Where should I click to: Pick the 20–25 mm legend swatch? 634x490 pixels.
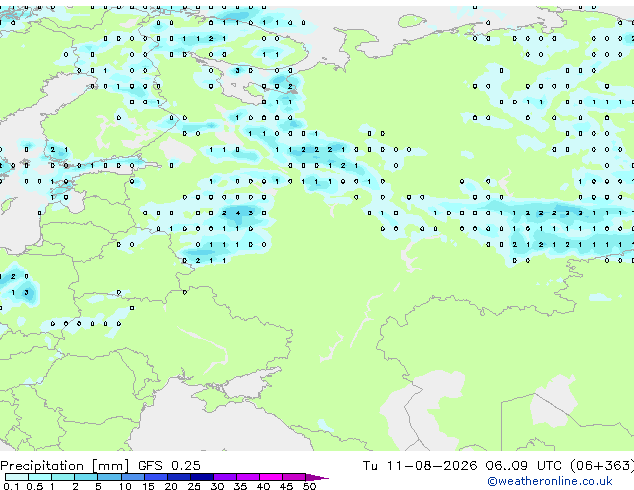[x=178, y=477]
